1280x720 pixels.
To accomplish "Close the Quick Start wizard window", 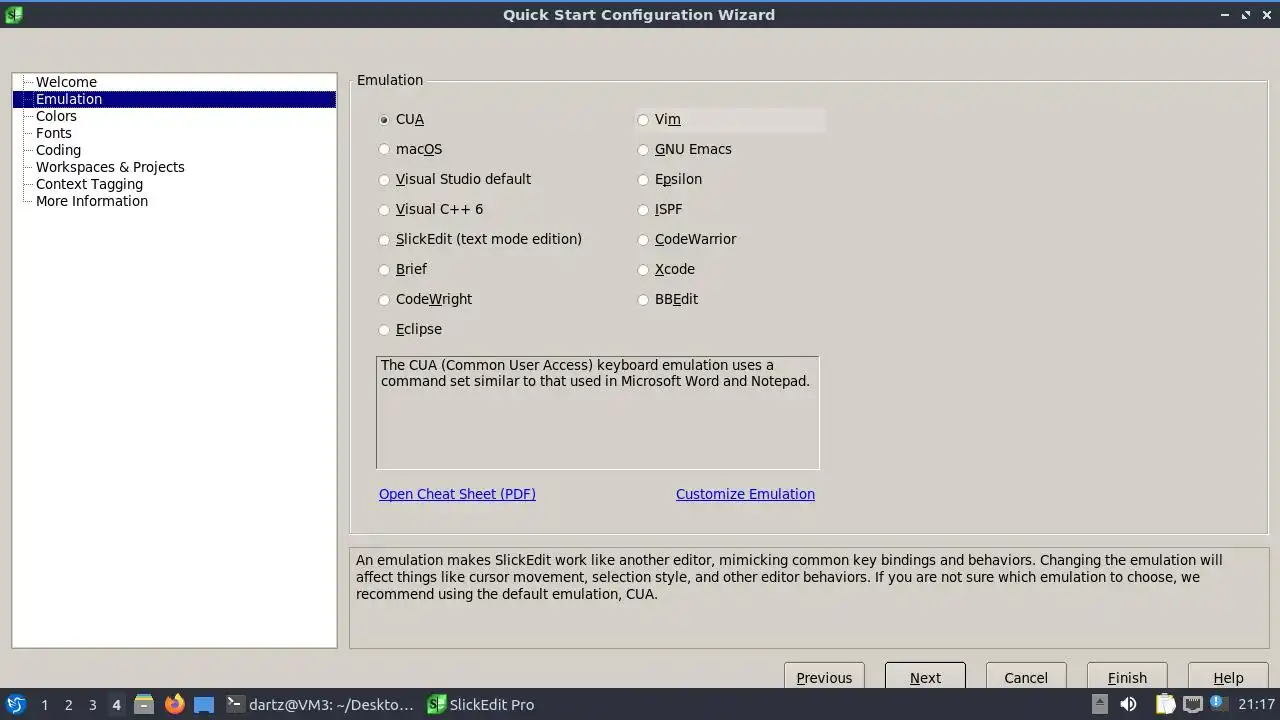I will (x=1266, y=14).
